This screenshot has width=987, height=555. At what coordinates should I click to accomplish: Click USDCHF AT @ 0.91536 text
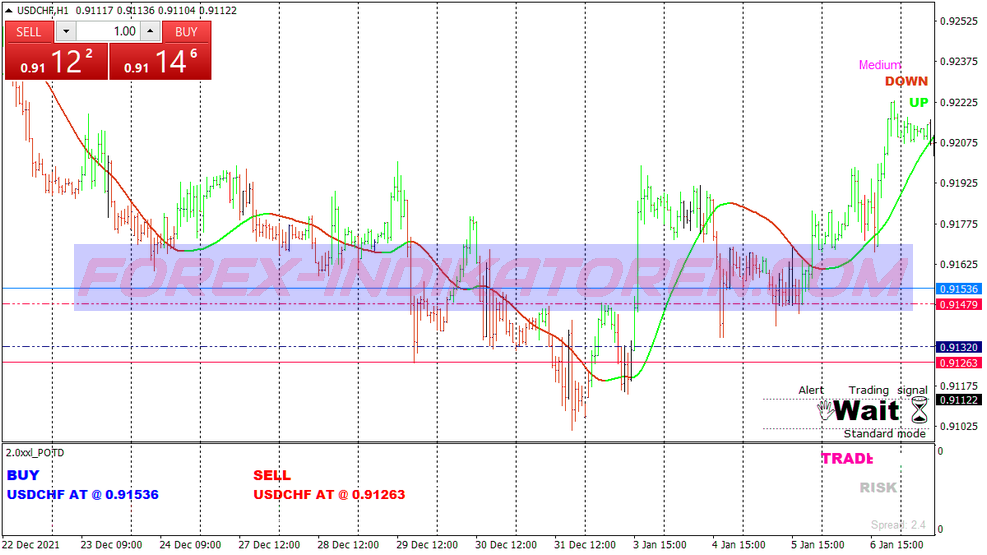(82, 495)
